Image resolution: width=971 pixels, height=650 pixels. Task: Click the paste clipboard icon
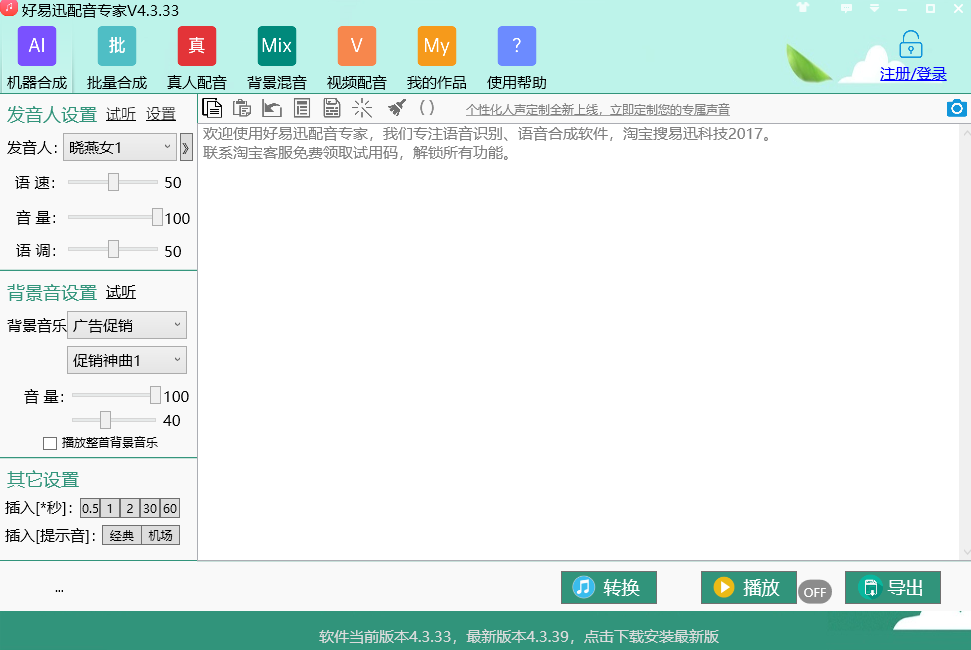click(242, 108)
